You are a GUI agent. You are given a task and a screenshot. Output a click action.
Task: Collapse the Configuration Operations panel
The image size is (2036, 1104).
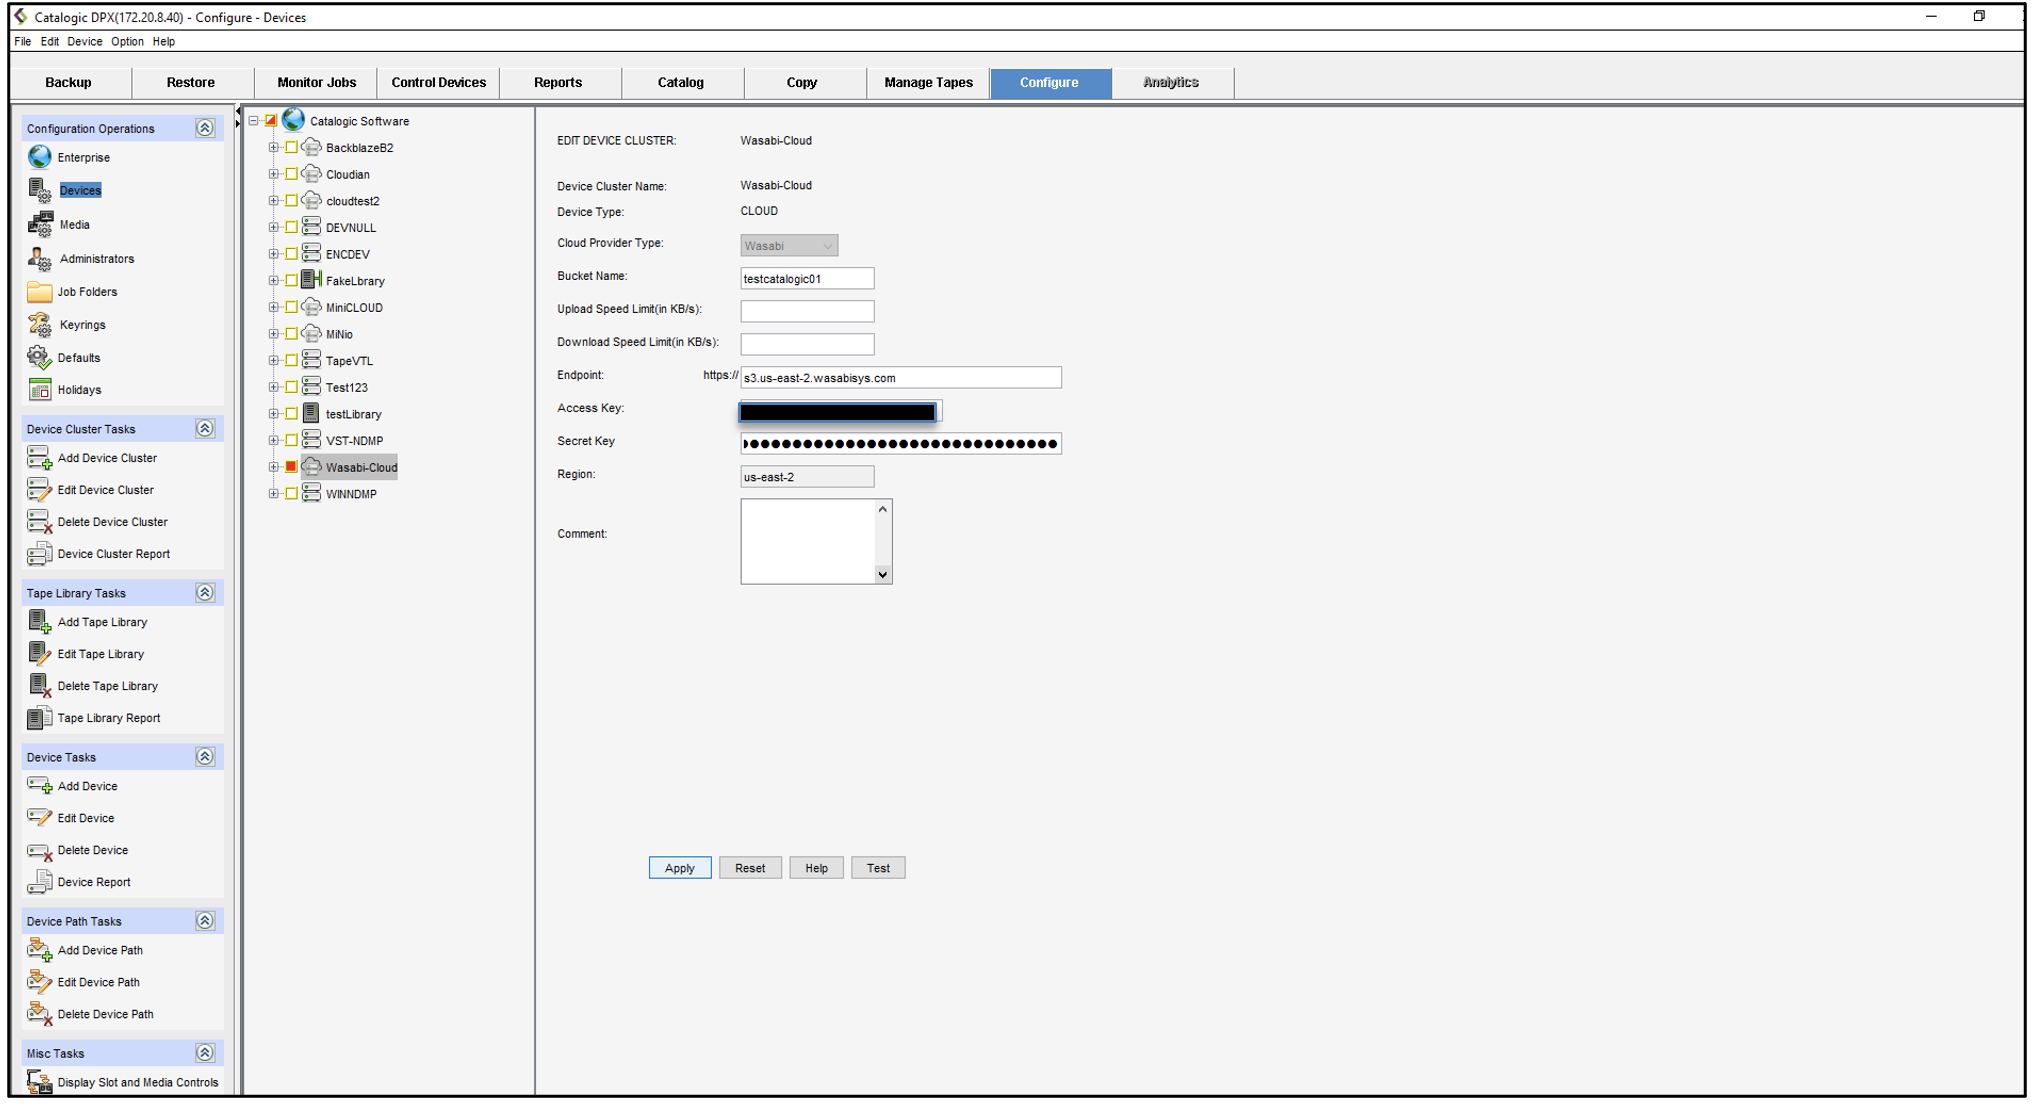[205, 128]
